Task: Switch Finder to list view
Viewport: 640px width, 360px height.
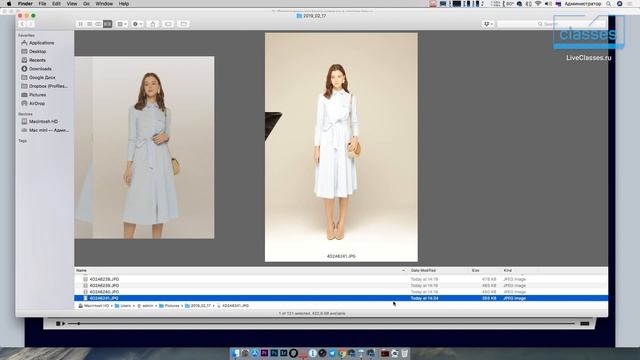Action: tap(89, 24)
